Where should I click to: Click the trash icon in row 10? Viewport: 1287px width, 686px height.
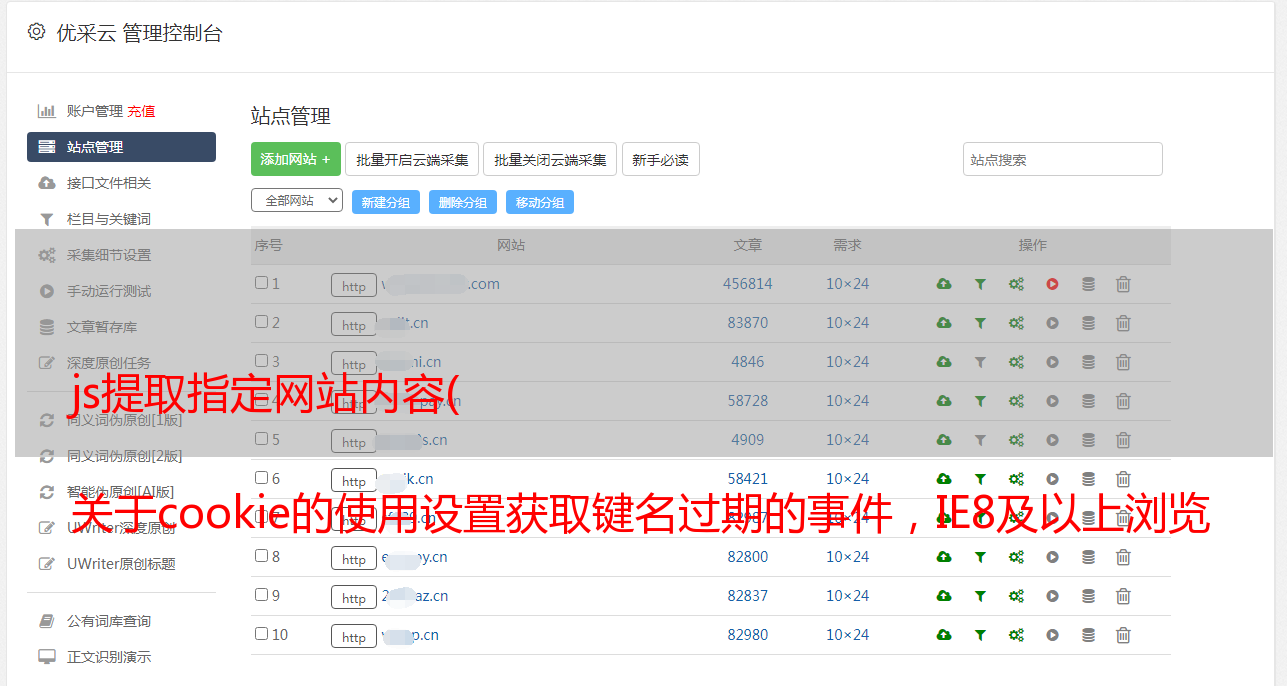click(1123, 635)
